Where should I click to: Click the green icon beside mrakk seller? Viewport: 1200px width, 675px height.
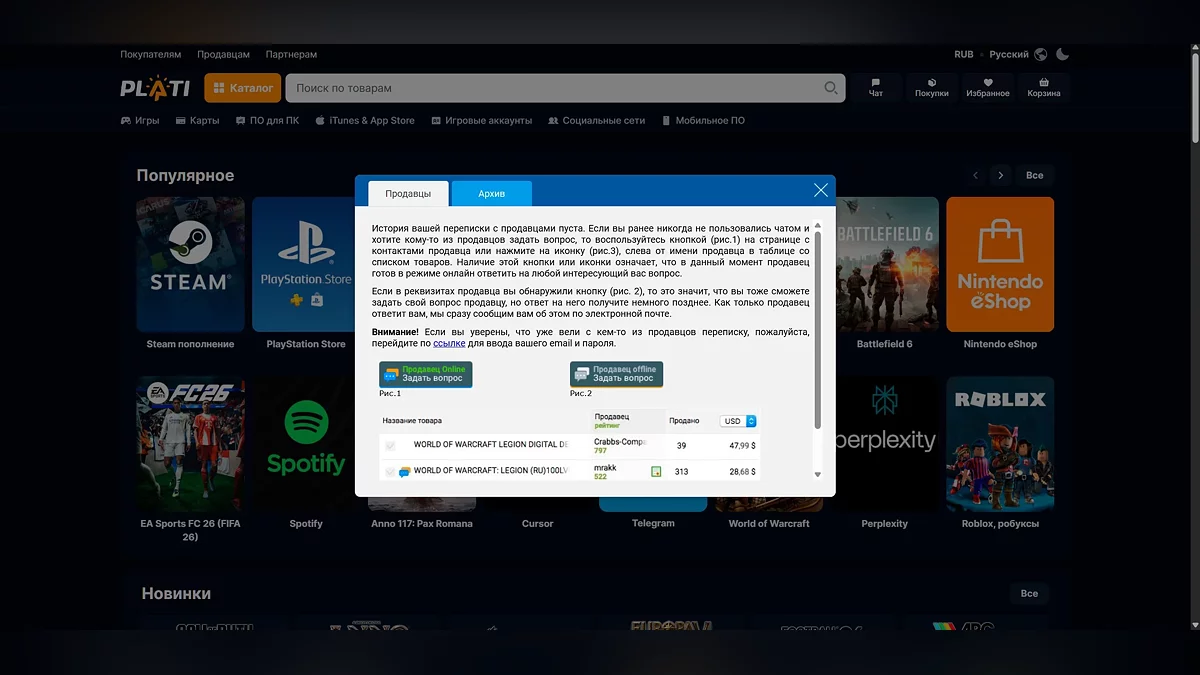point(656,471)
